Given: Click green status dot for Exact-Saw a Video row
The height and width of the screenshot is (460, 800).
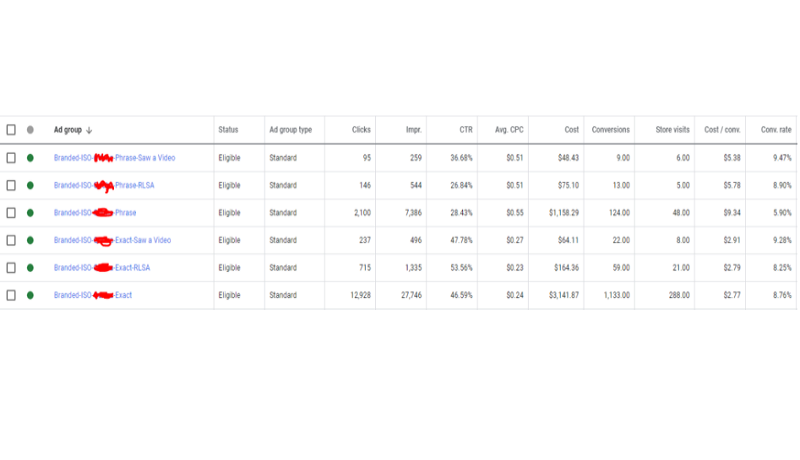Looking at the screenshot, I should tap(30, 240).
